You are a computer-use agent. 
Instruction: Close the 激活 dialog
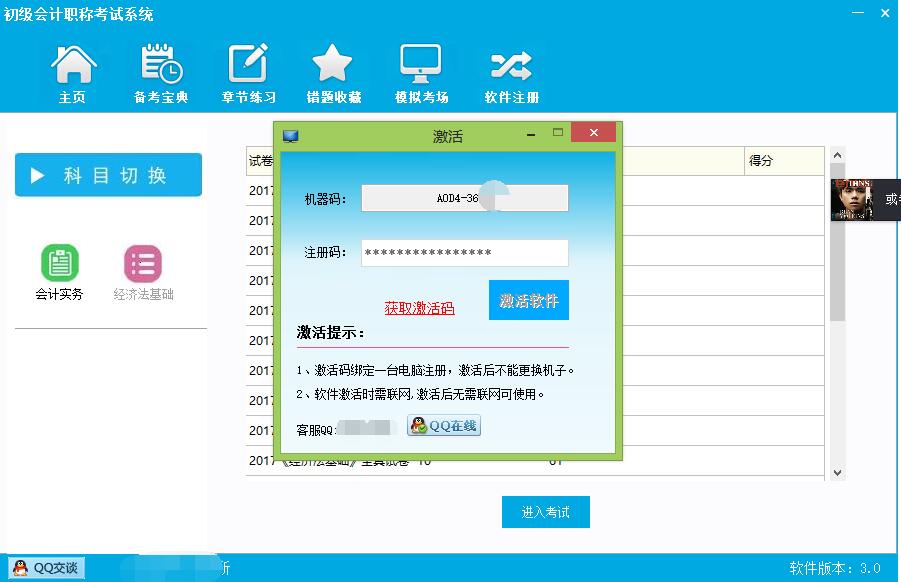pyautogui.click(x=594, y=134)
